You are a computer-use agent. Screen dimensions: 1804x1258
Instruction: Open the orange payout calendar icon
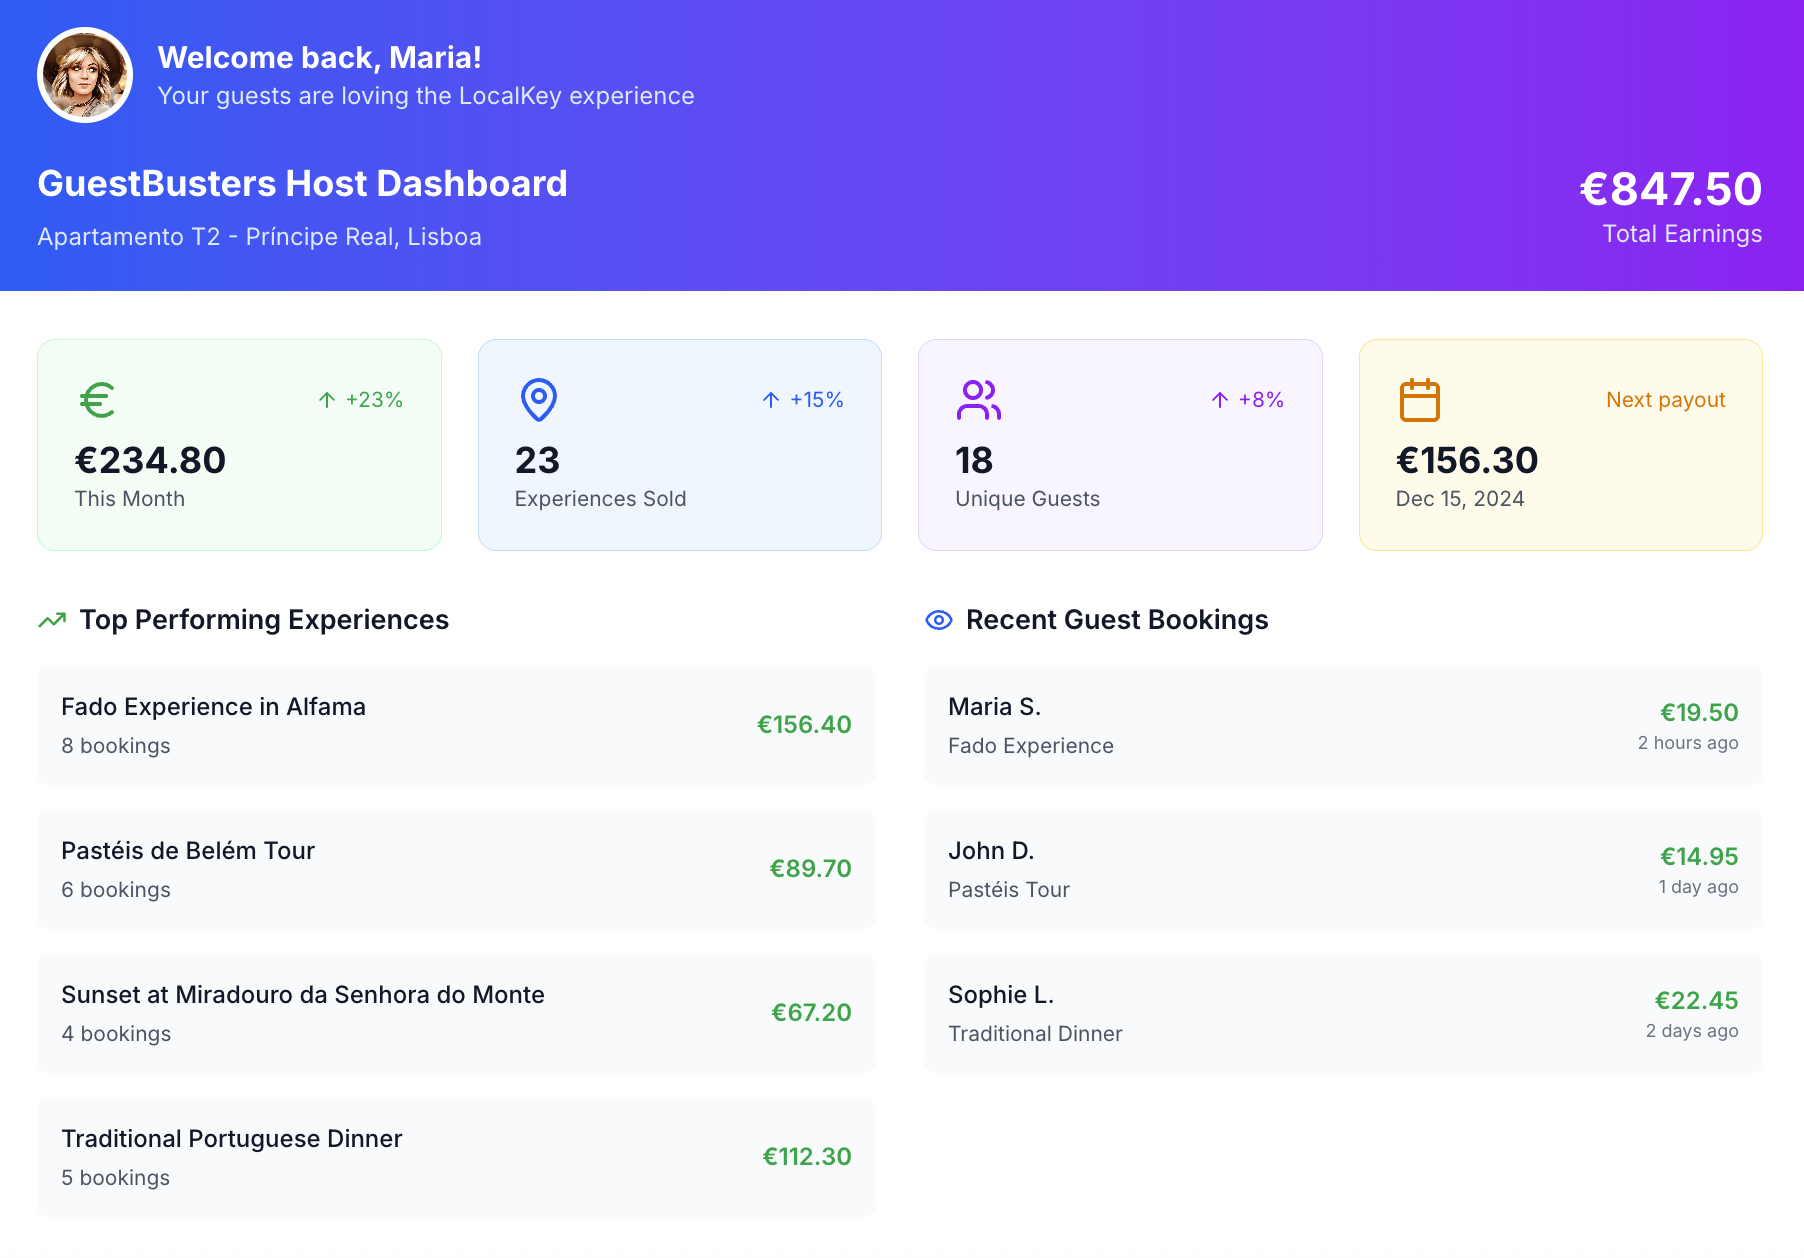click(x=1419, y=399)
